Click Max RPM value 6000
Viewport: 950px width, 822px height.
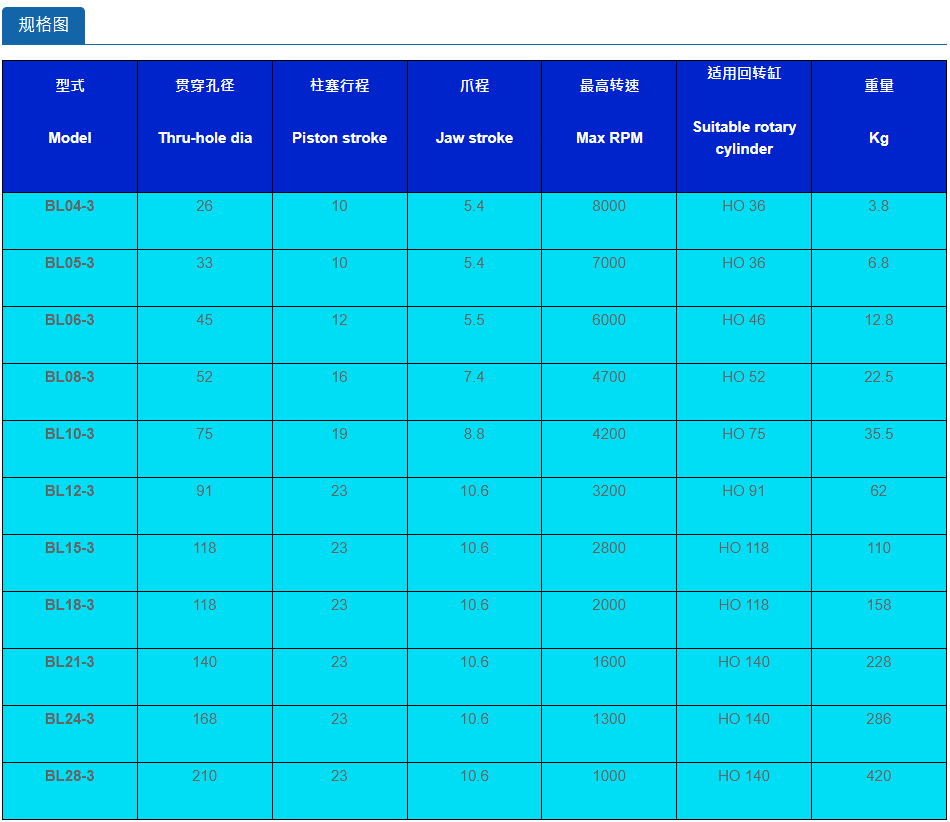(609, 320)
